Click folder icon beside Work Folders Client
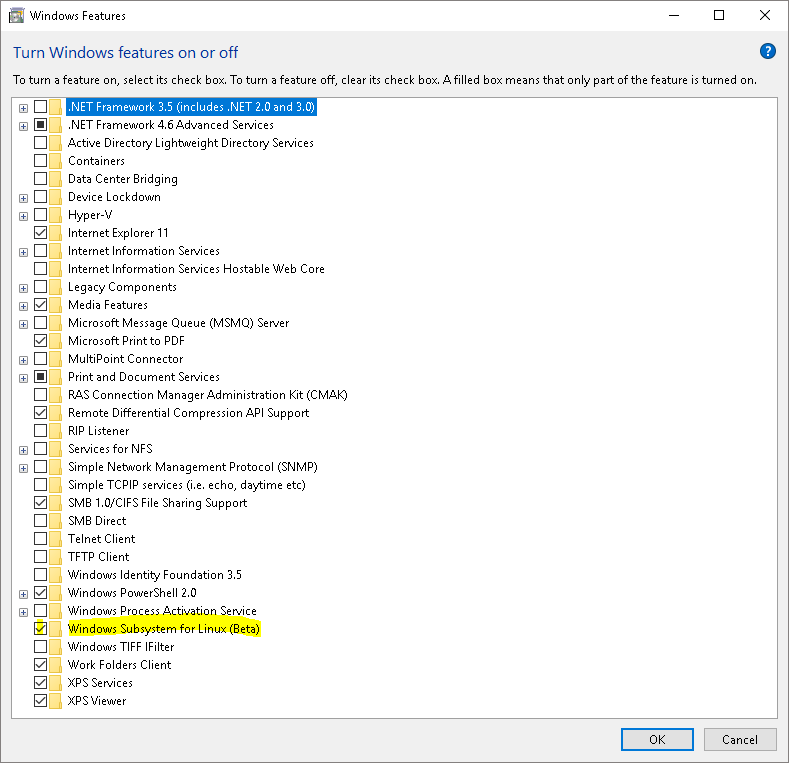Image resolution: width=789 pixels, height=763 pixels. 56,665
